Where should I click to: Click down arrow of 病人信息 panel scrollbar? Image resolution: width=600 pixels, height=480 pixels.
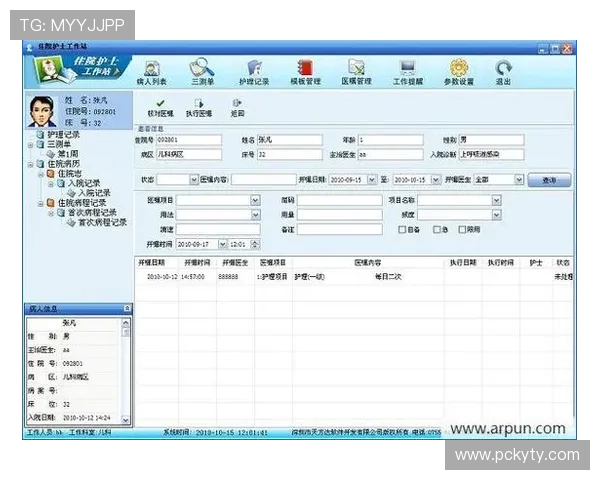click(x=126, y=420)
